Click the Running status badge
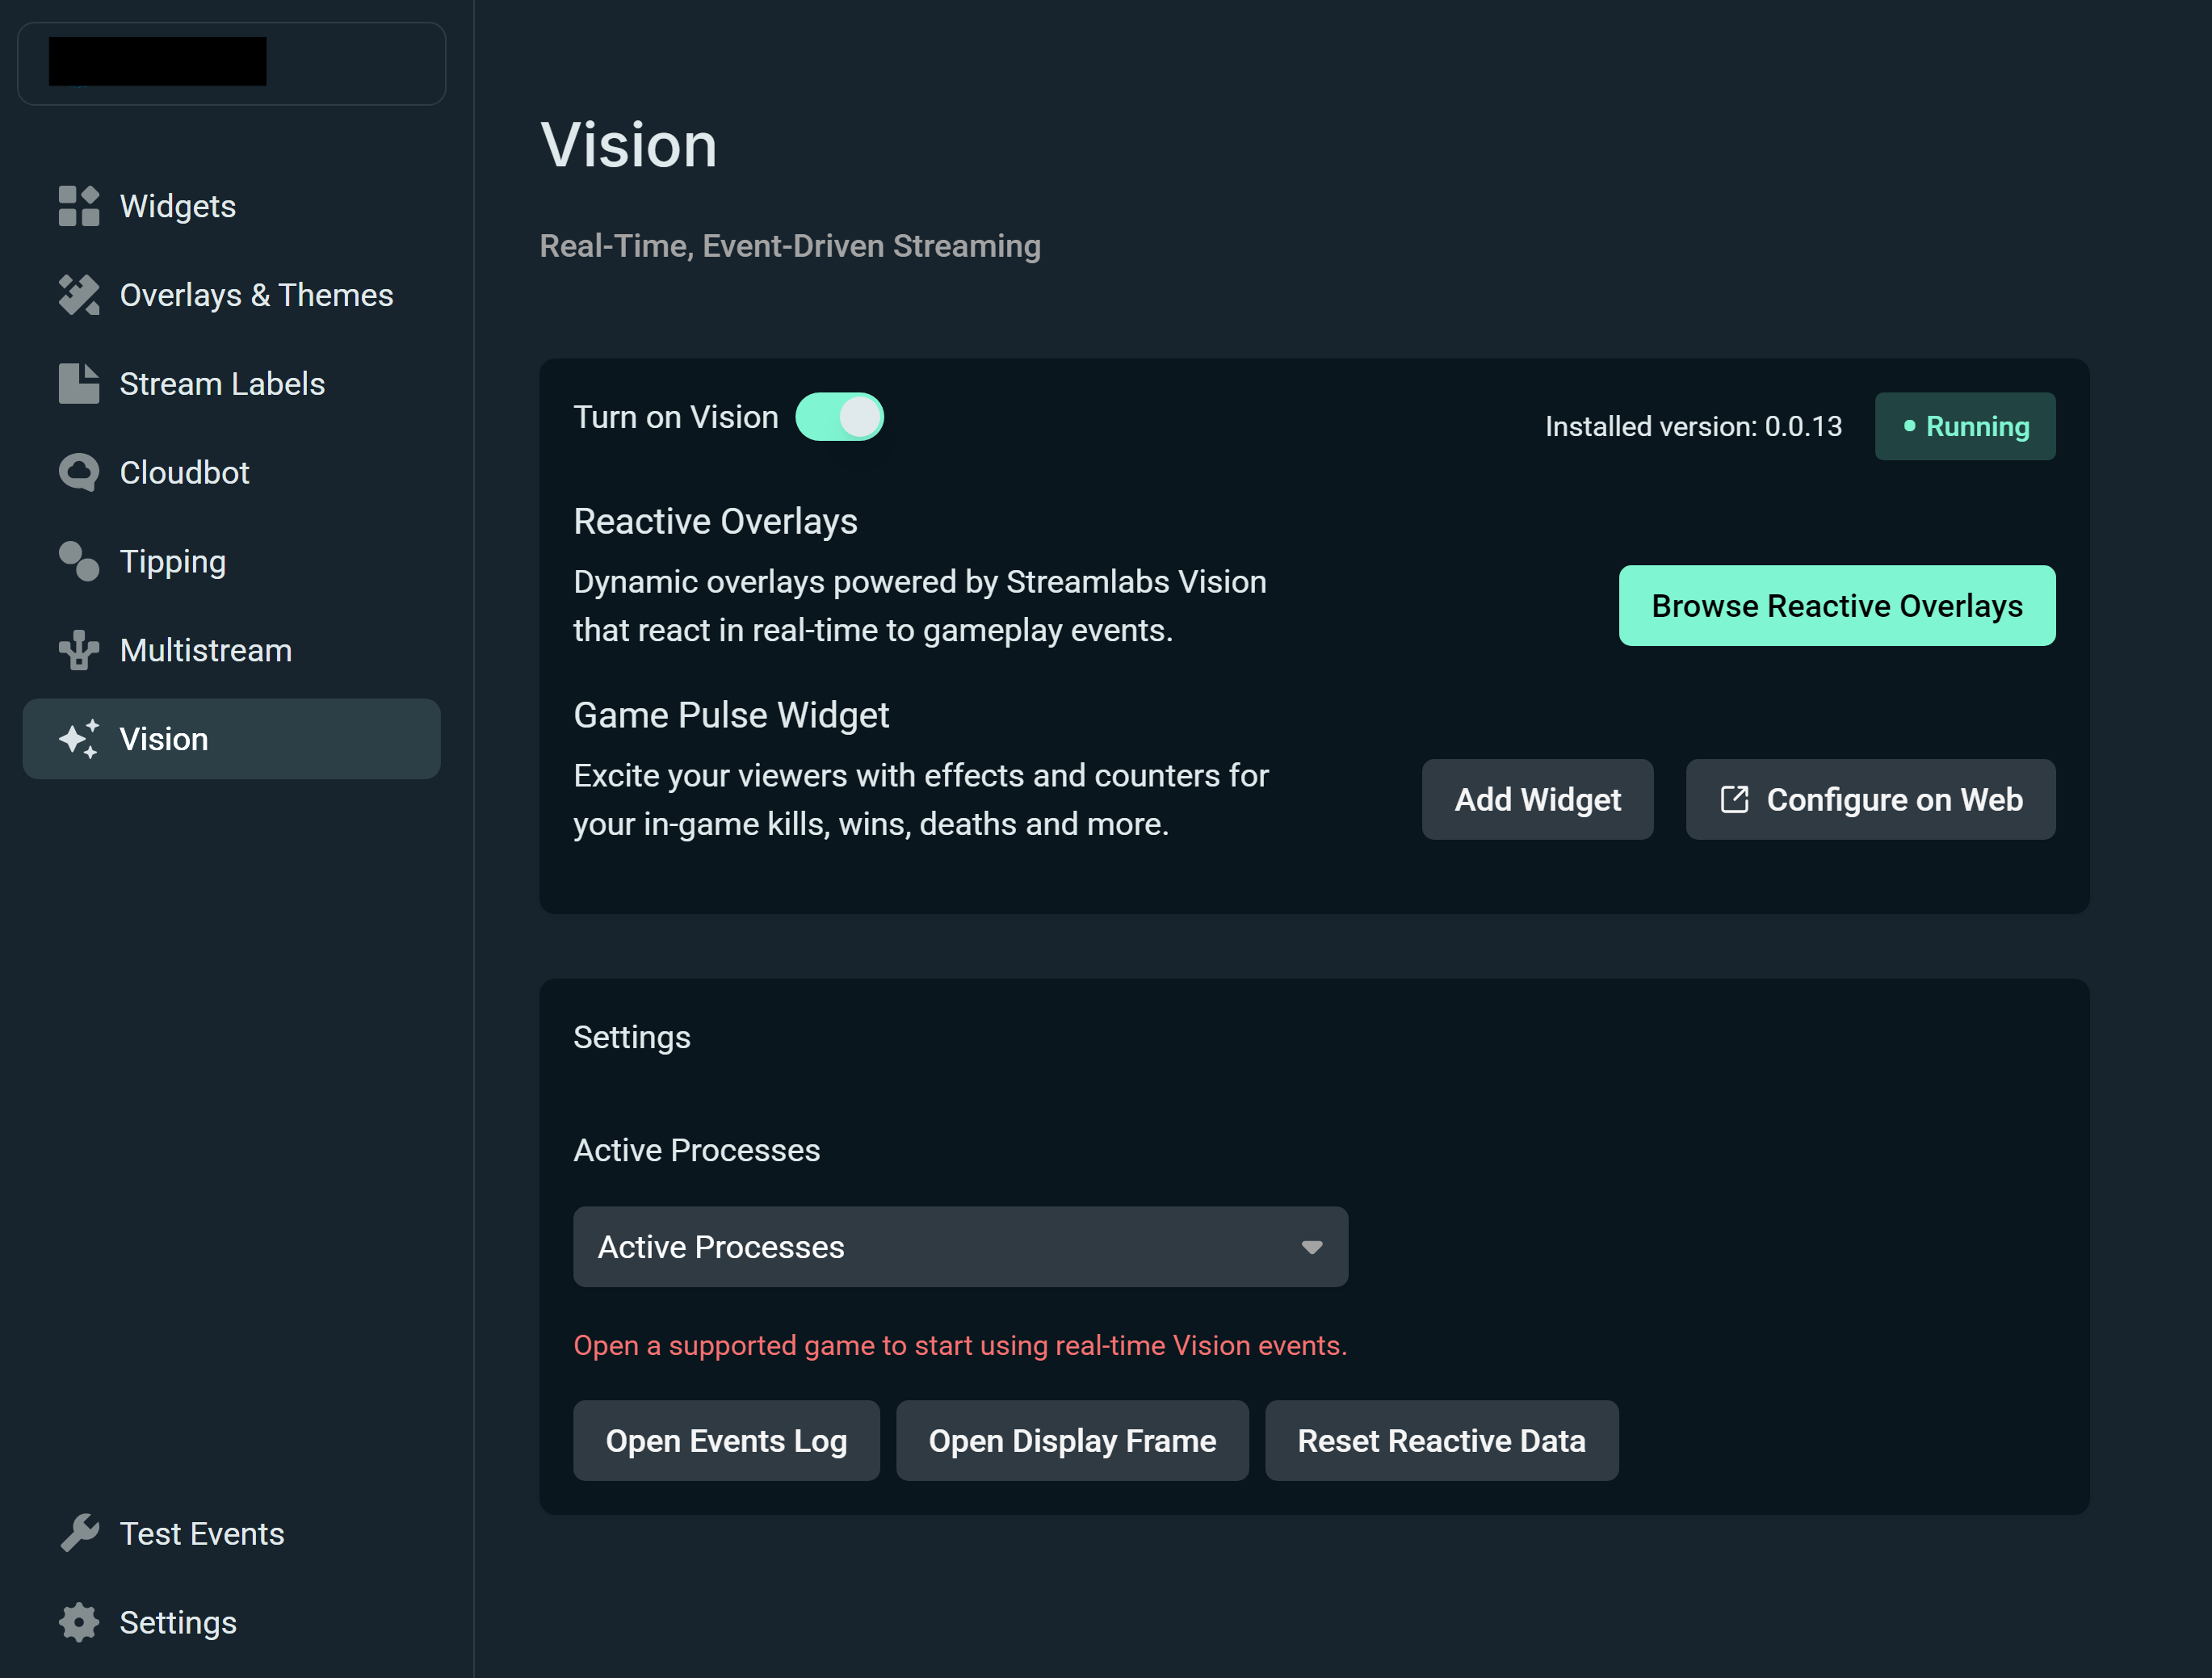This screenshot has width=2212, height=1678. coord(1965,426)
